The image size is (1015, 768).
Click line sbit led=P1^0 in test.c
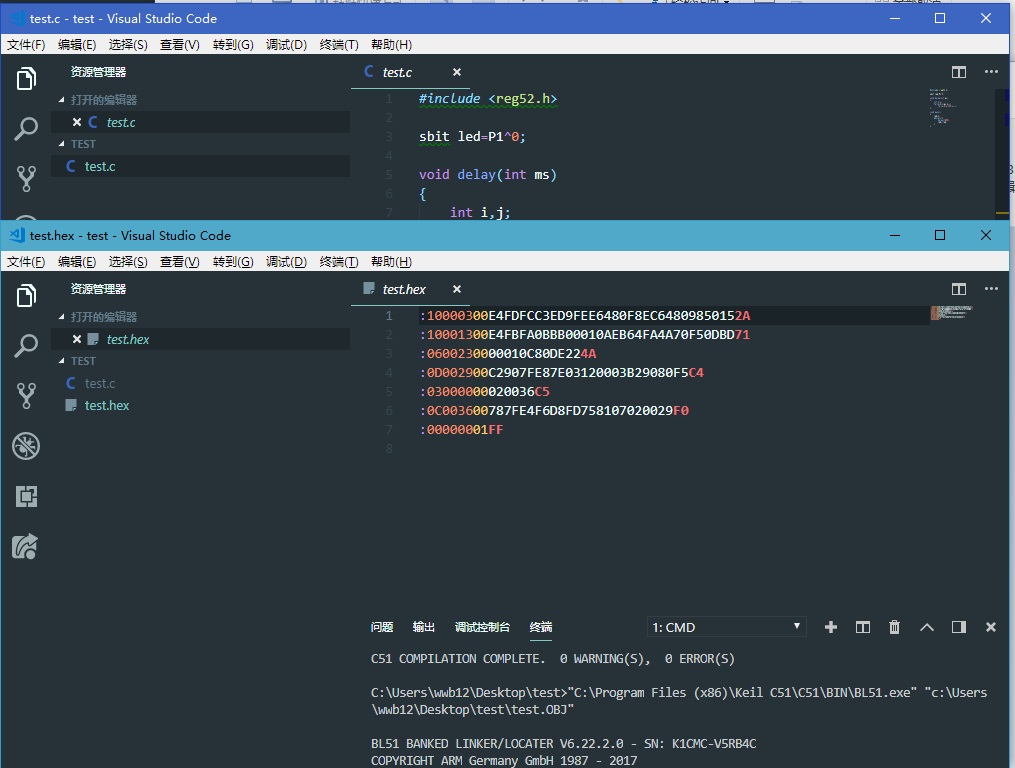click(472, 137)
